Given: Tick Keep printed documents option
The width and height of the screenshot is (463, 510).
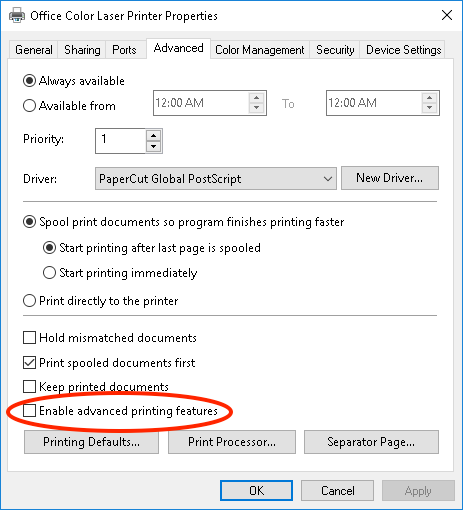Looking at the screenshot, I should (x=29, y=387).
